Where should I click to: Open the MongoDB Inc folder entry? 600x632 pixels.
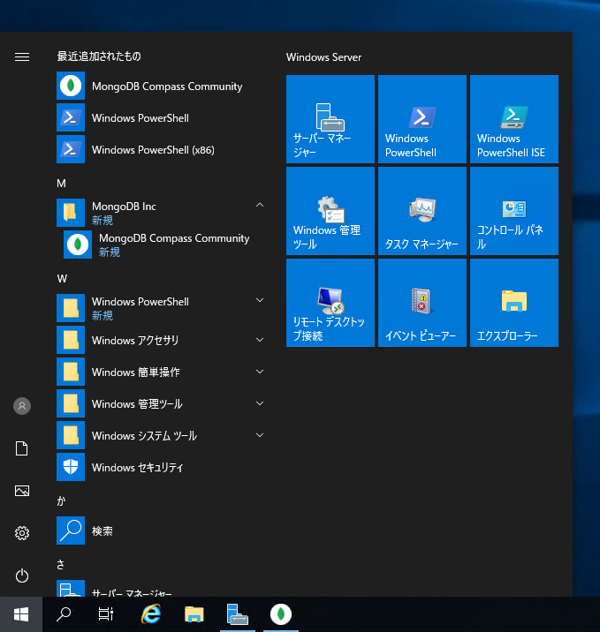(161, 213)
